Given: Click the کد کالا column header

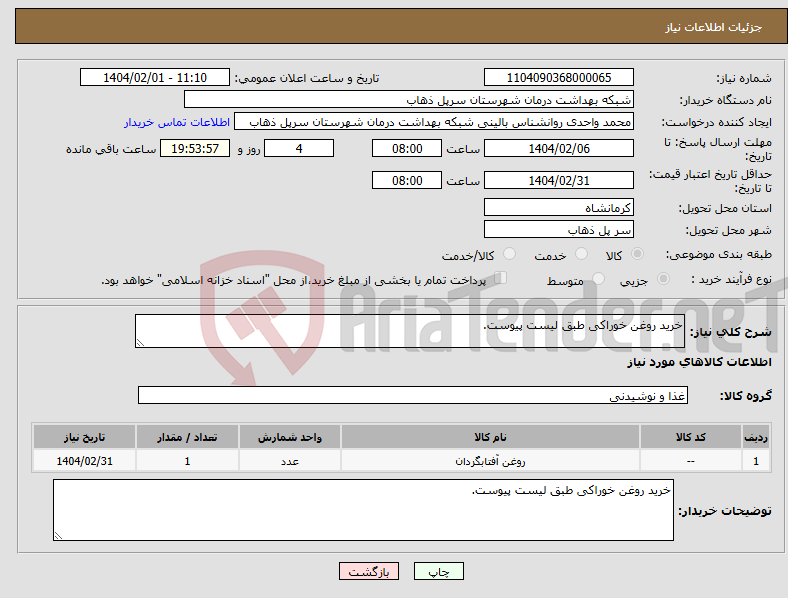Looking at the screenshot, I should pos(691,437).
